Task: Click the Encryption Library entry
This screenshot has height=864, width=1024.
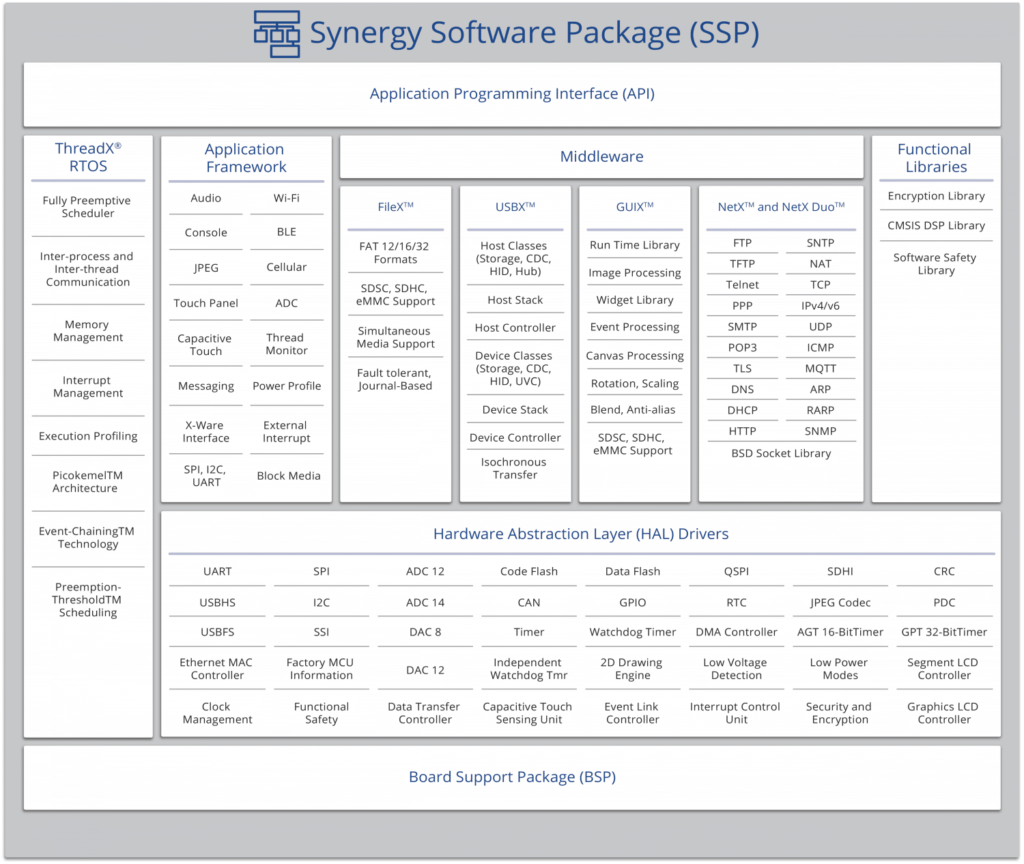Action: [x=935, y=196]
